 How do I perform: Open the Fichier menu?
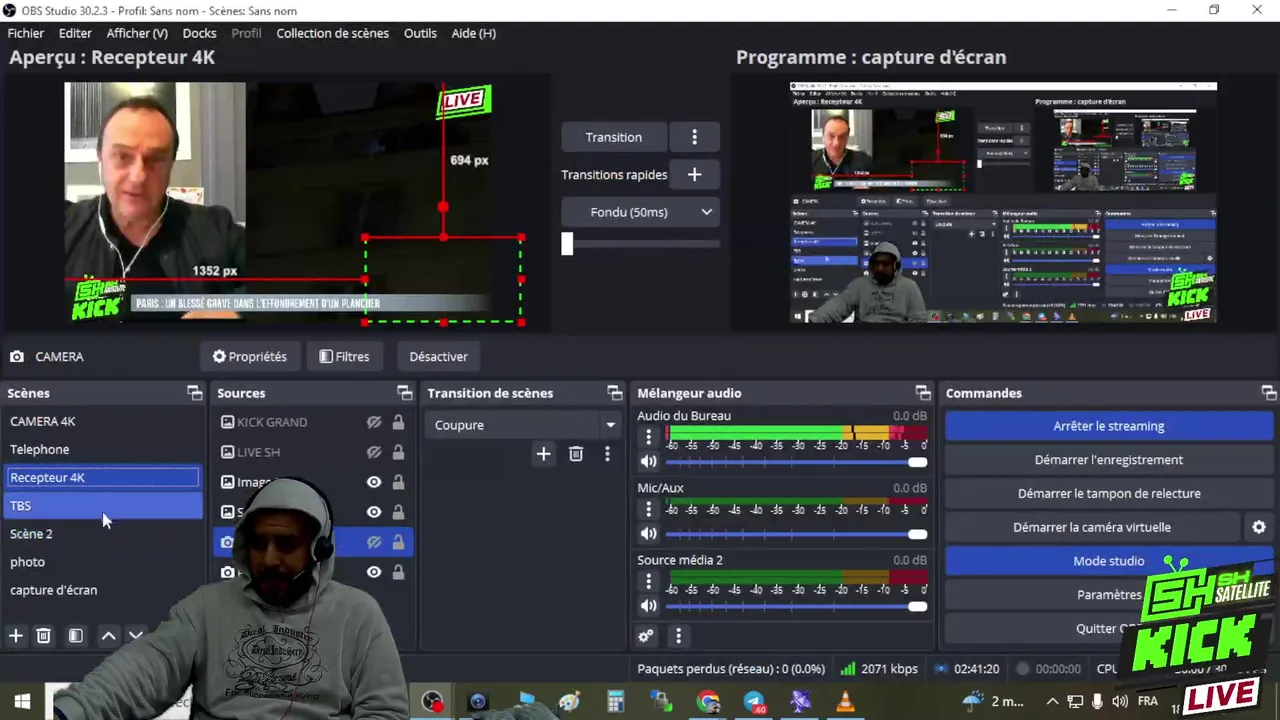(26, 33)
